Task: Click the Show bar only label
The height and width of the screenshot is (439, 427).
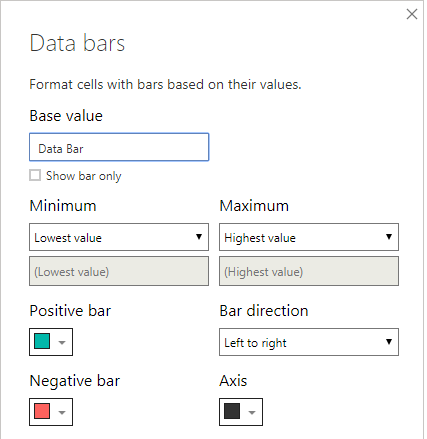Action: (x=84, y=176)
